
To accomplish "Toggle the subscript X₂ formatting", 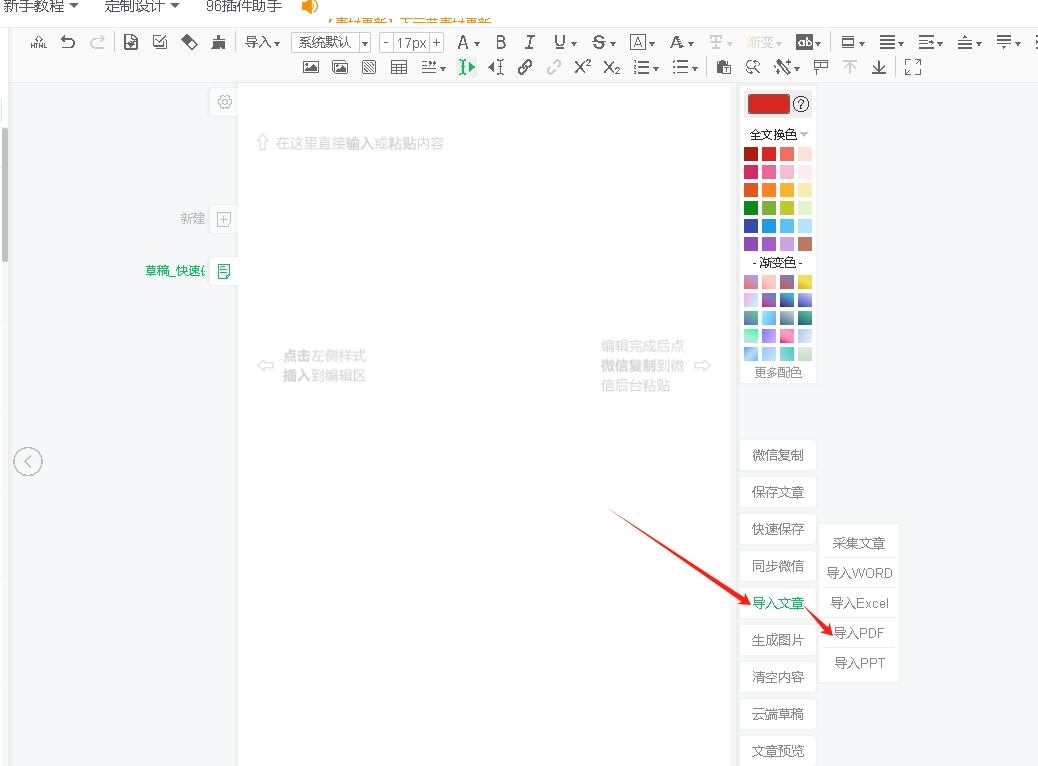I will [x=612, y=67].
